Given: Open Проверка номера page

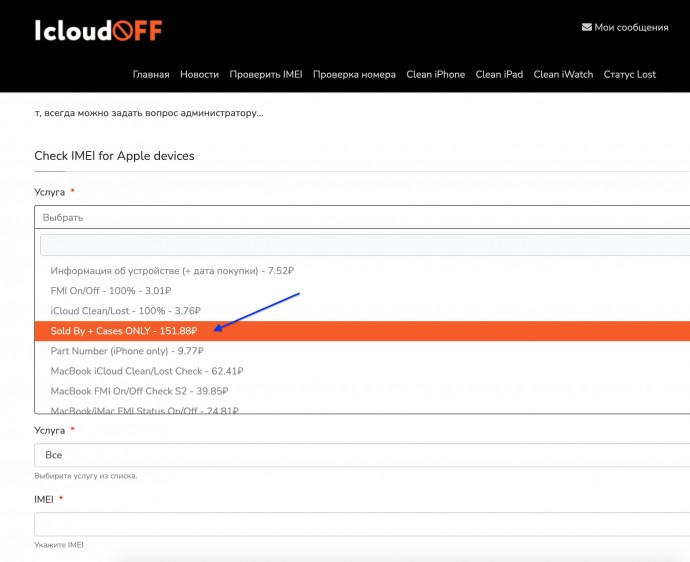Looking at the screenshot, I should coord(354,75).
